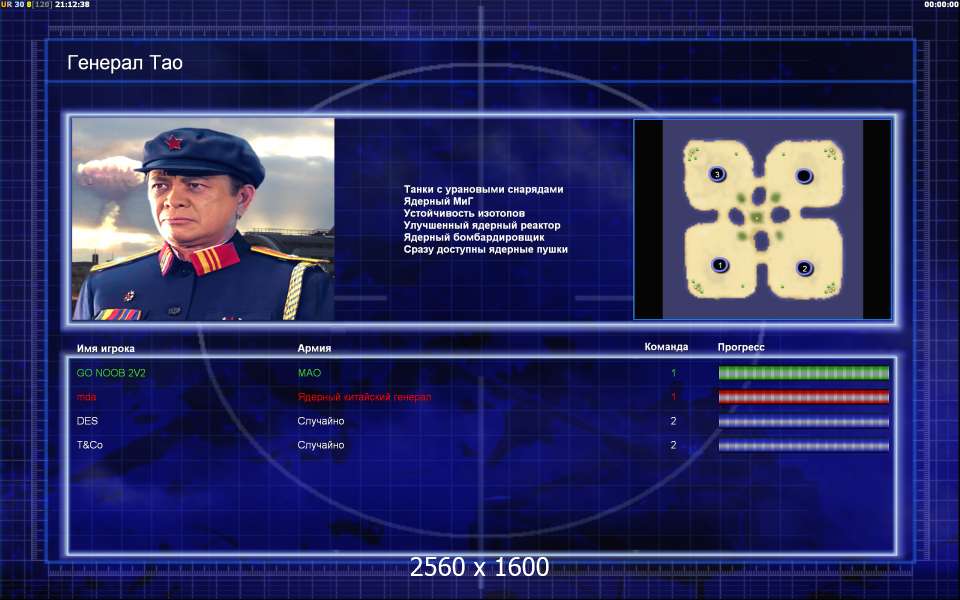Click the red progress bar of mda

(803, 397)
